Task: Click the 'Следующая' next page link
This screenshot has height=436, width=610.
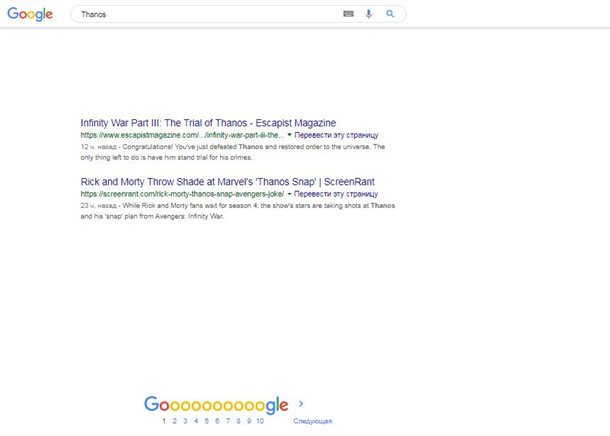Action: (312, 422)
